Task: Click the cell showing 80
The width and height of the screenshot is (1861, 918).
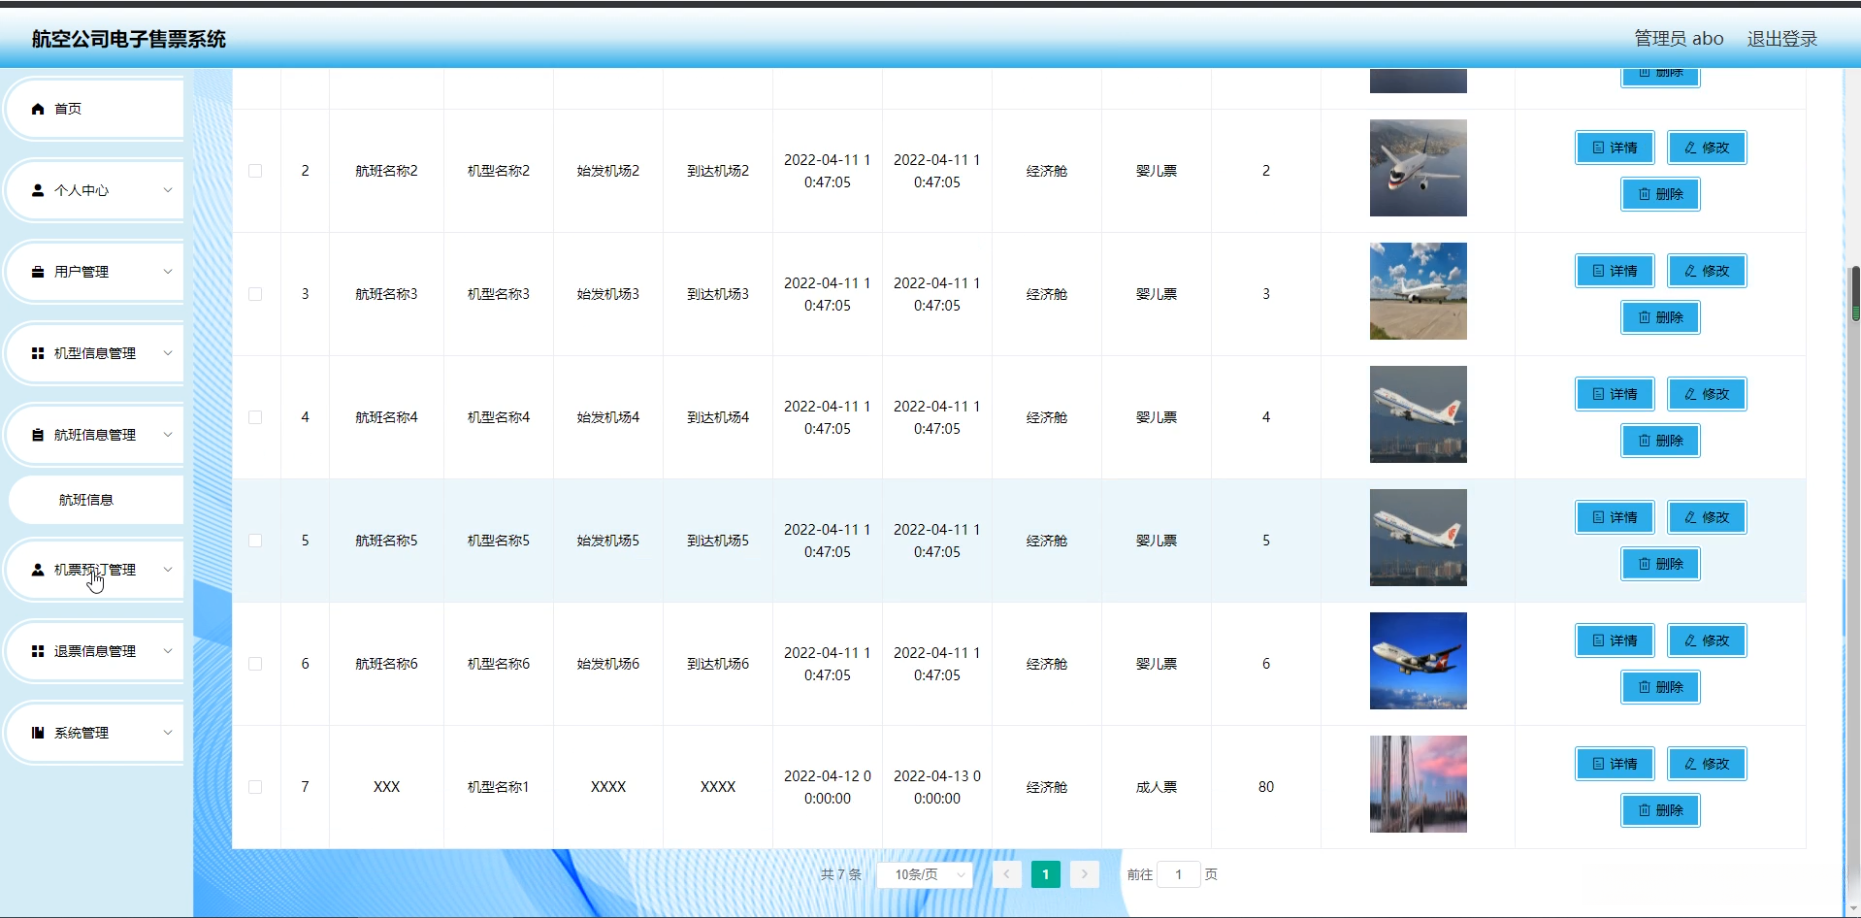Action: point(1266,787)
